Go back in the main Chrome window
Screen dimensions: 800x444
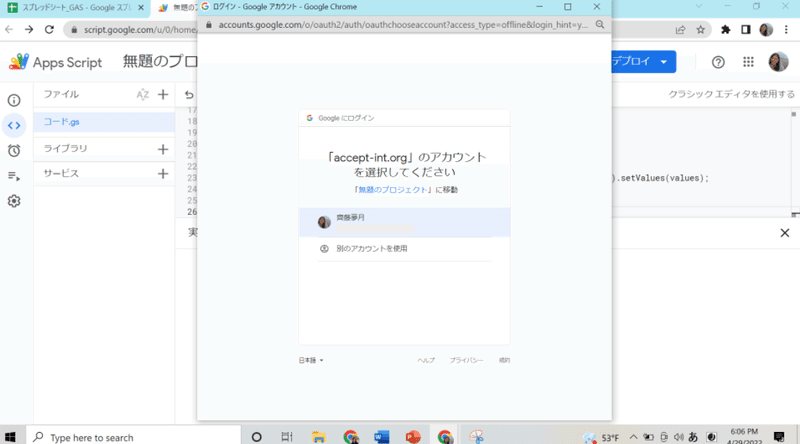coord(9,30)
